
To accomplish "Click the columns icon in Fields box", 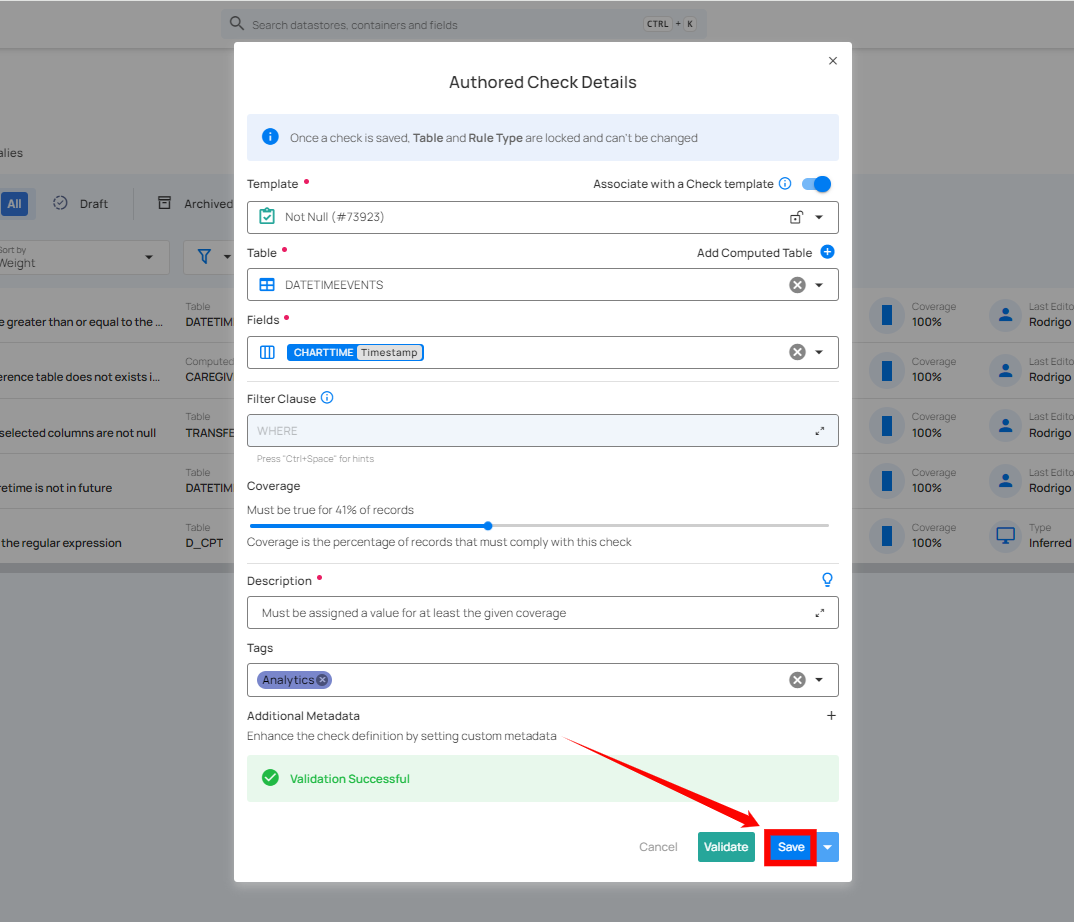I will [x=267, y=352].
